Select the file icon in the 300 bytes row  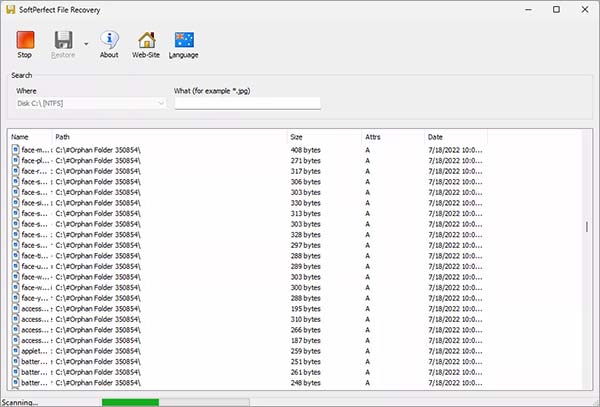[x=16, y=287]
